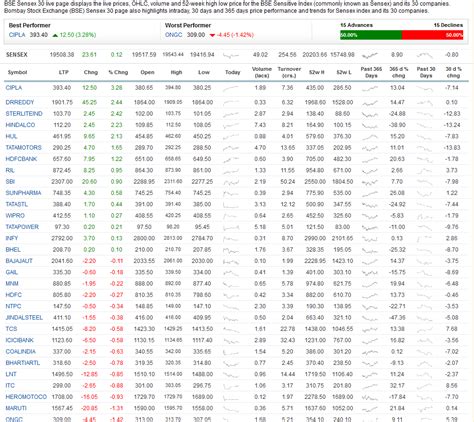474x422 pixels.
Task: Open DRREDDY symbol link
Action: pyautogui.click(x=20, y=102)
